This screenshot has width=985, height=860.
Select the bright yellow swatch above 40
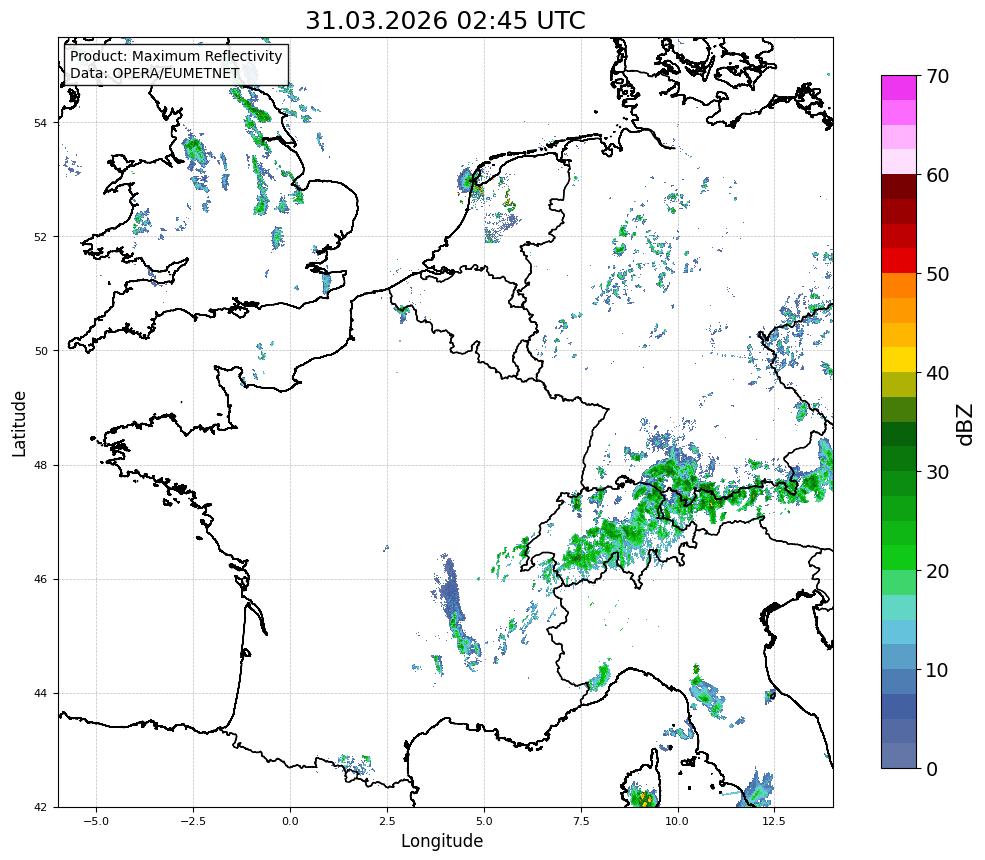tap(898, 359)
